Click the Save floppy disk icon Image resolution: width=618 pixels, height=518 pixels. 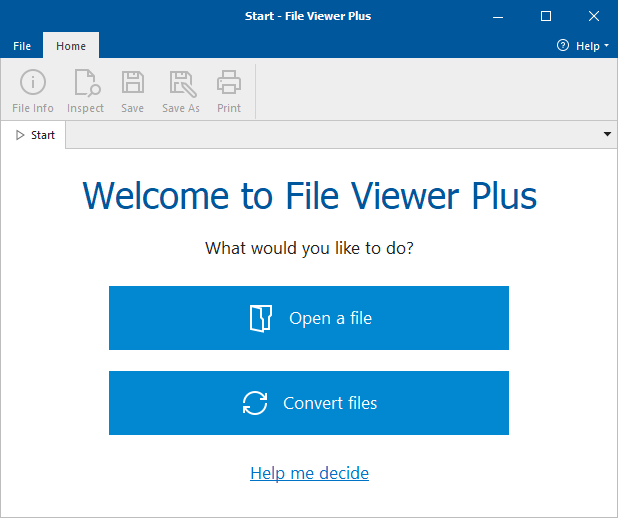point(133,82)
